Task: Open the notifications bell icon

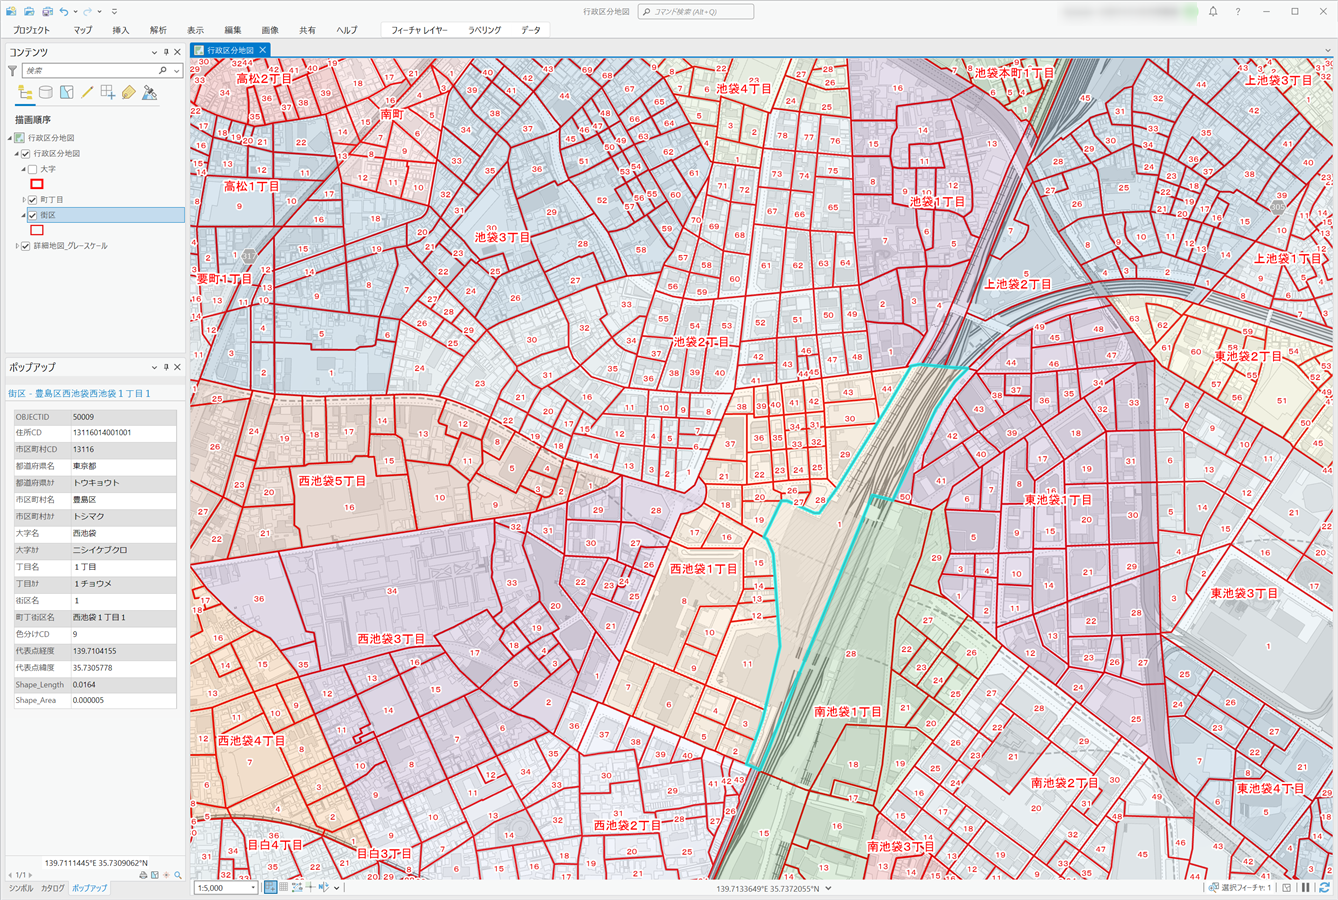Action: [x=1213, y=11]
